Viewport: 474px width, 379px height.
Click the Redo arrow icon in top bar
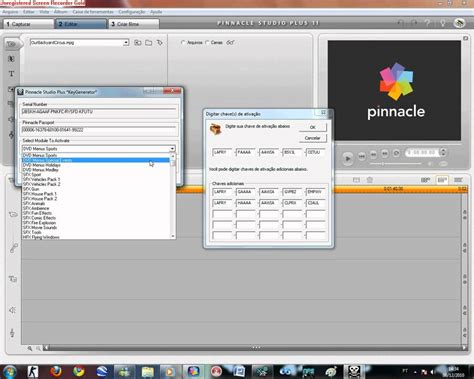[414, 23]
